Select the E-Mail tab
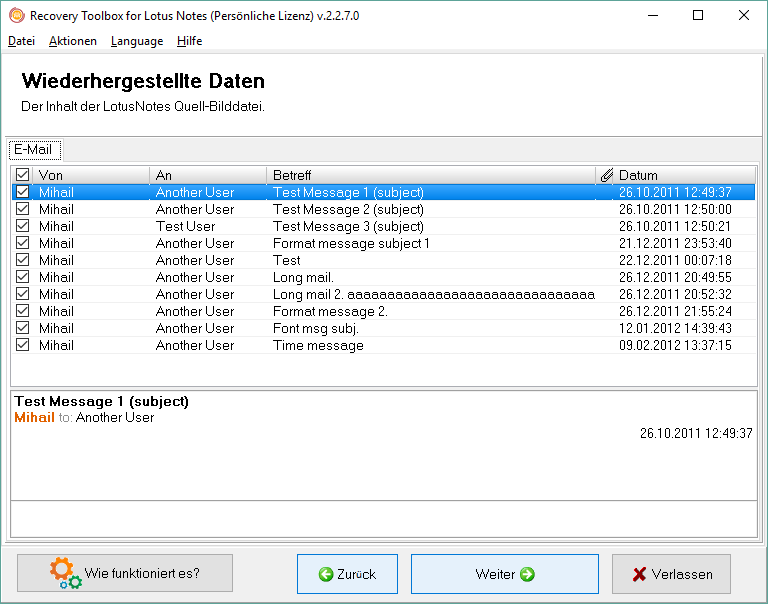 (x=34, y=149)
